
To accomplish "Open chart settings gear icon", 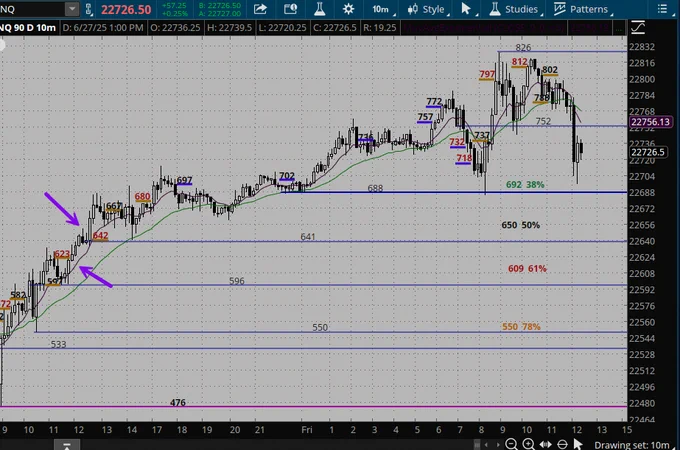I will point(348,9).
